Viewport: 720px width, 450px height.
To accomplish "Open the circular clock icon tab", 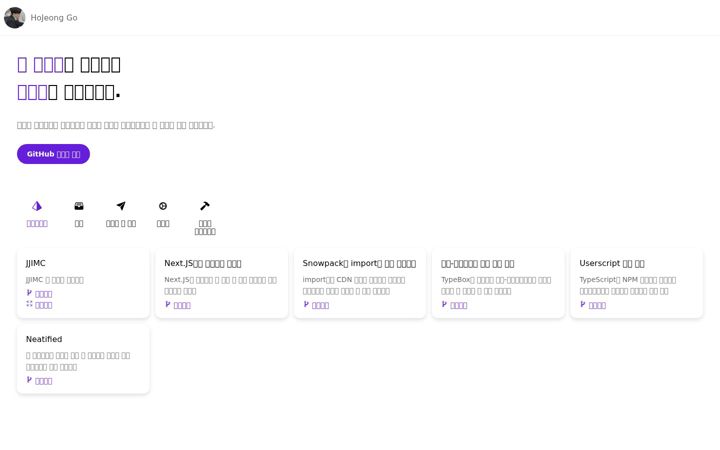I will pyautogui.click(x=163, y=214).
